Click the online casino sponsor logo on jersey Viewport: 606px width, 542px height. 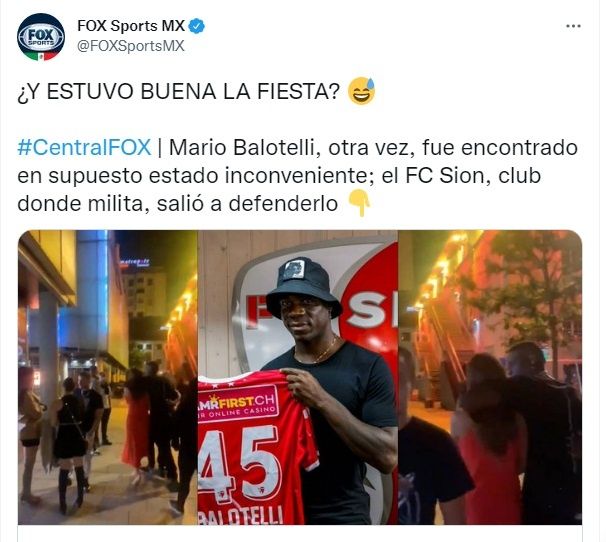(238, 405)
